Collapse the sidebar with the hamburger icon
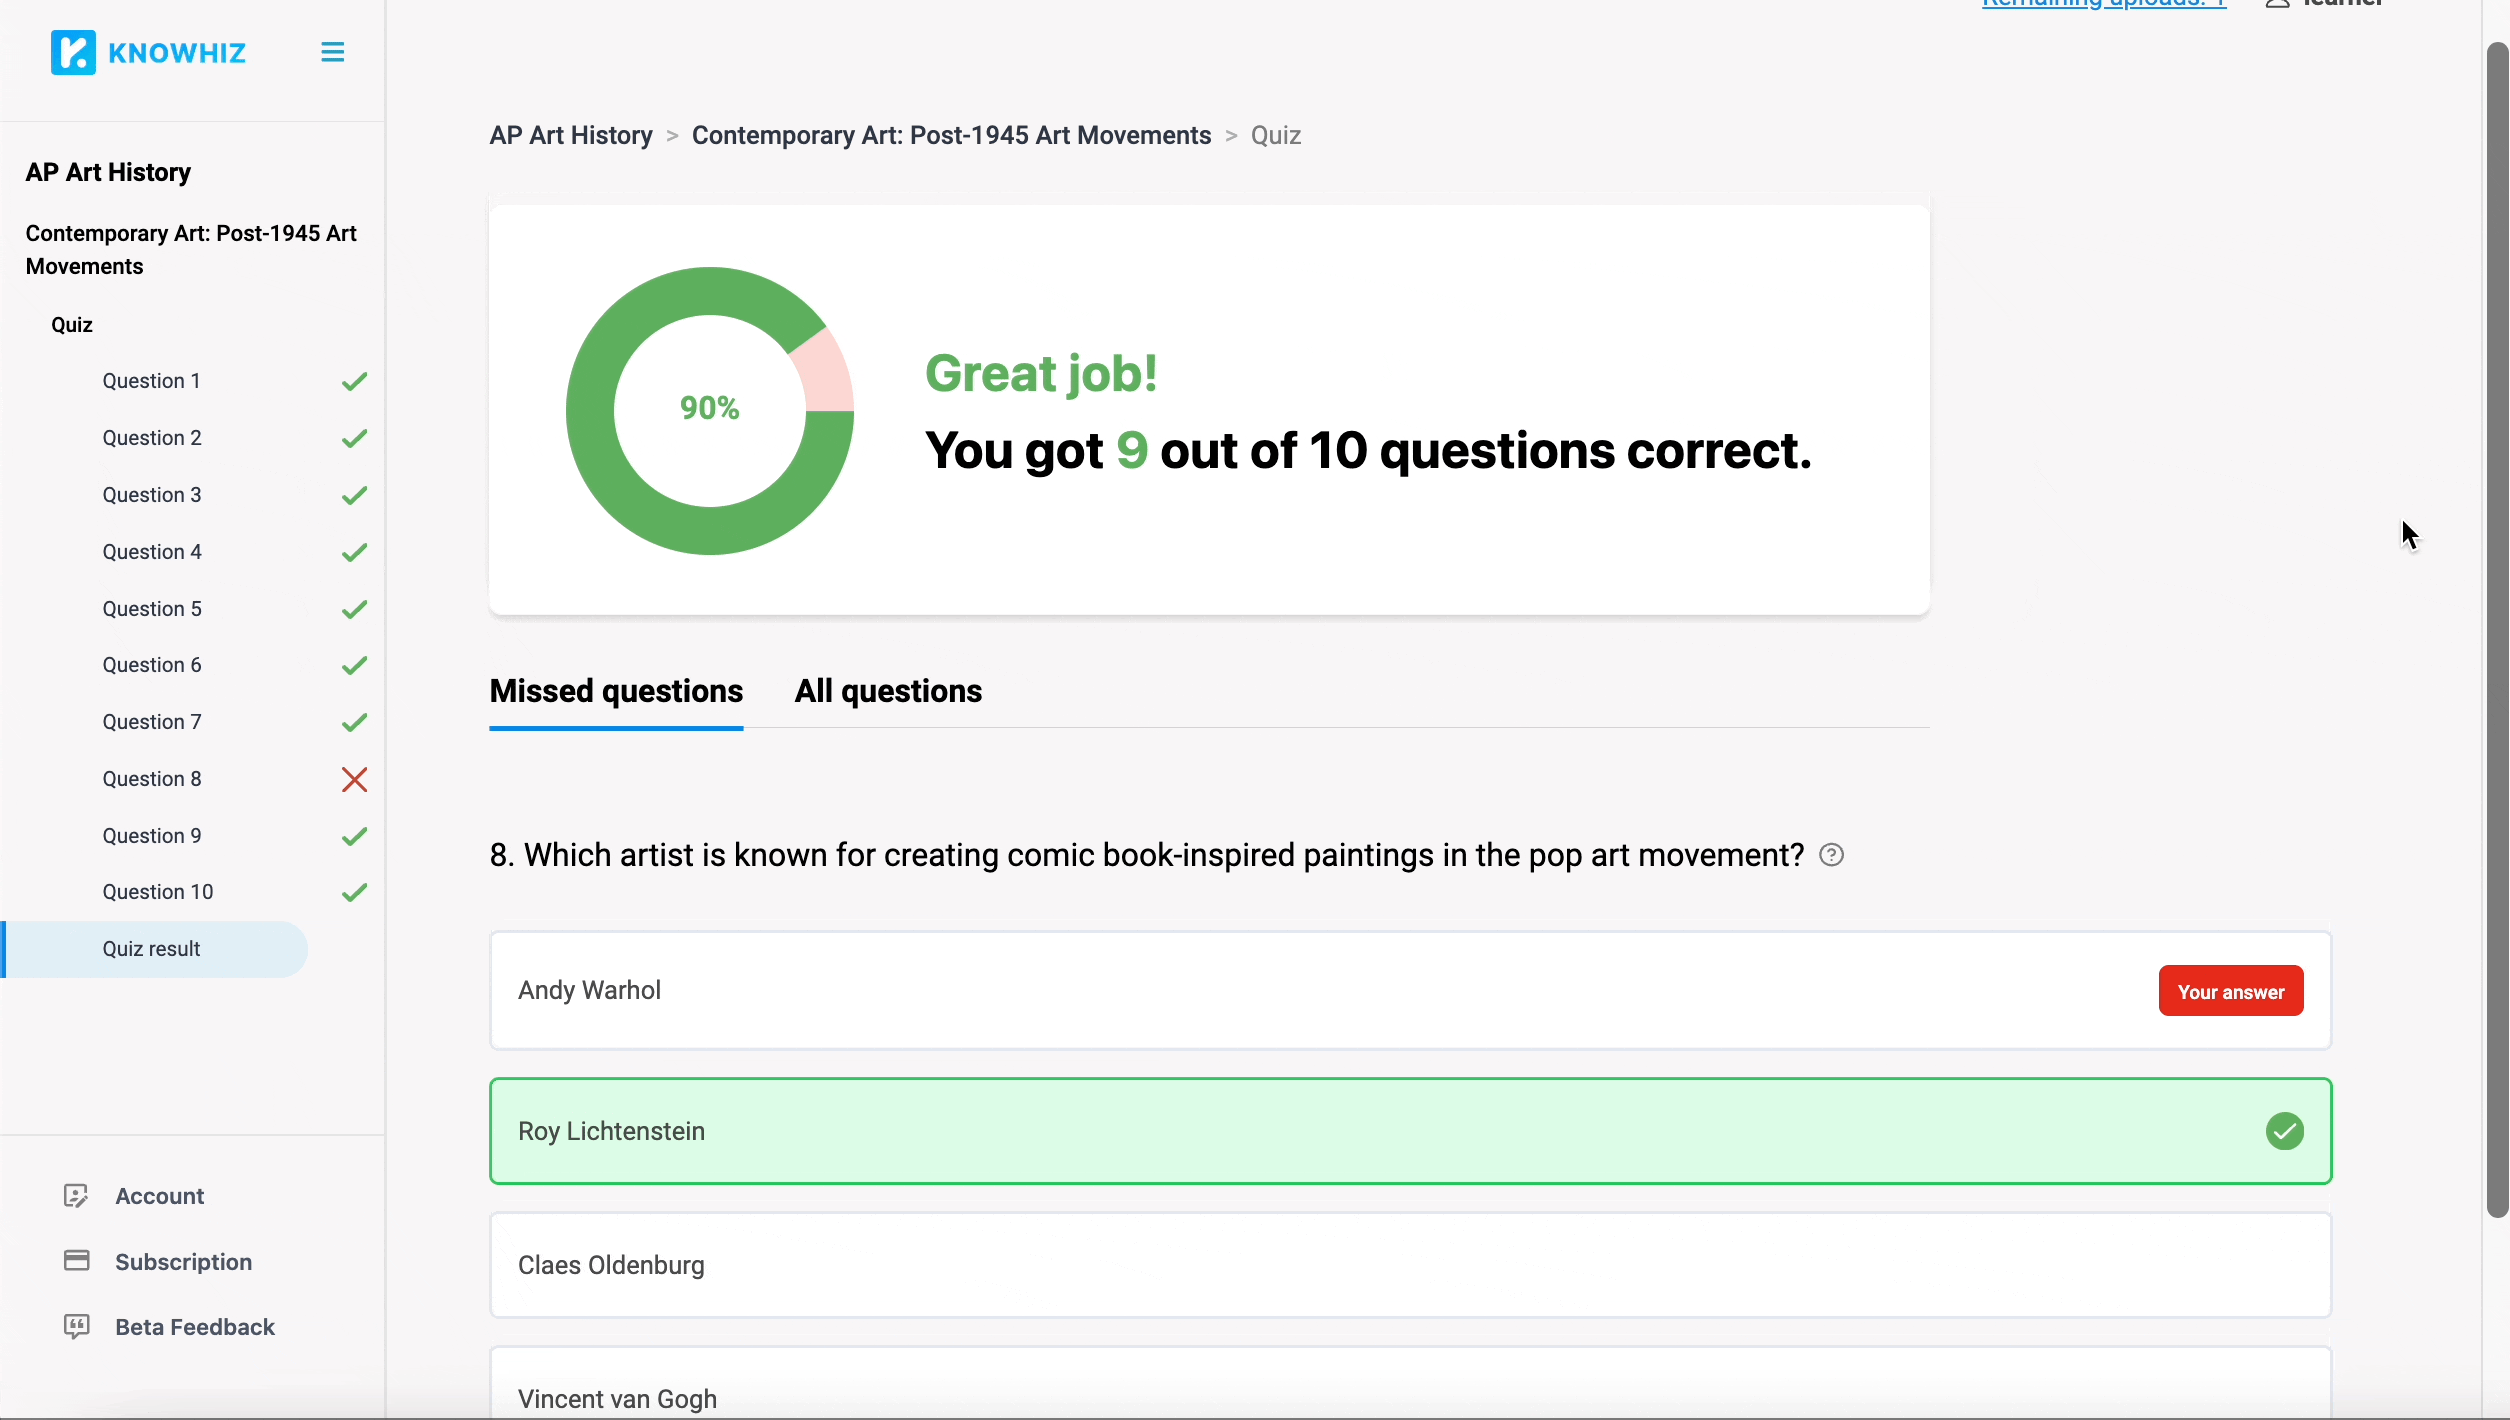 tap(332, 51)
